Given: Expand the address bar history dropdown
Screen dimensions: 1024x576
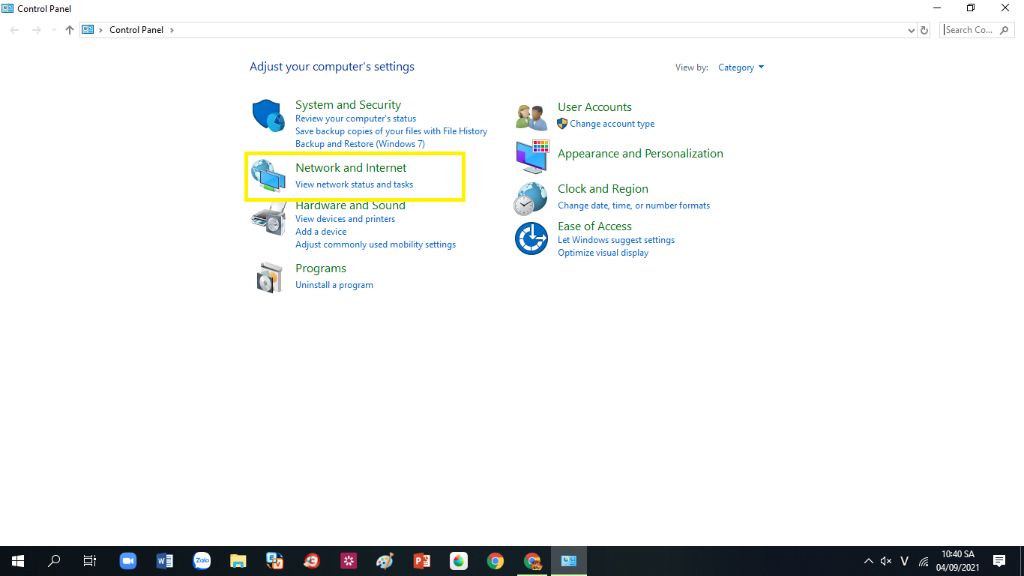Looking at the screenshot, I should 911,30.
